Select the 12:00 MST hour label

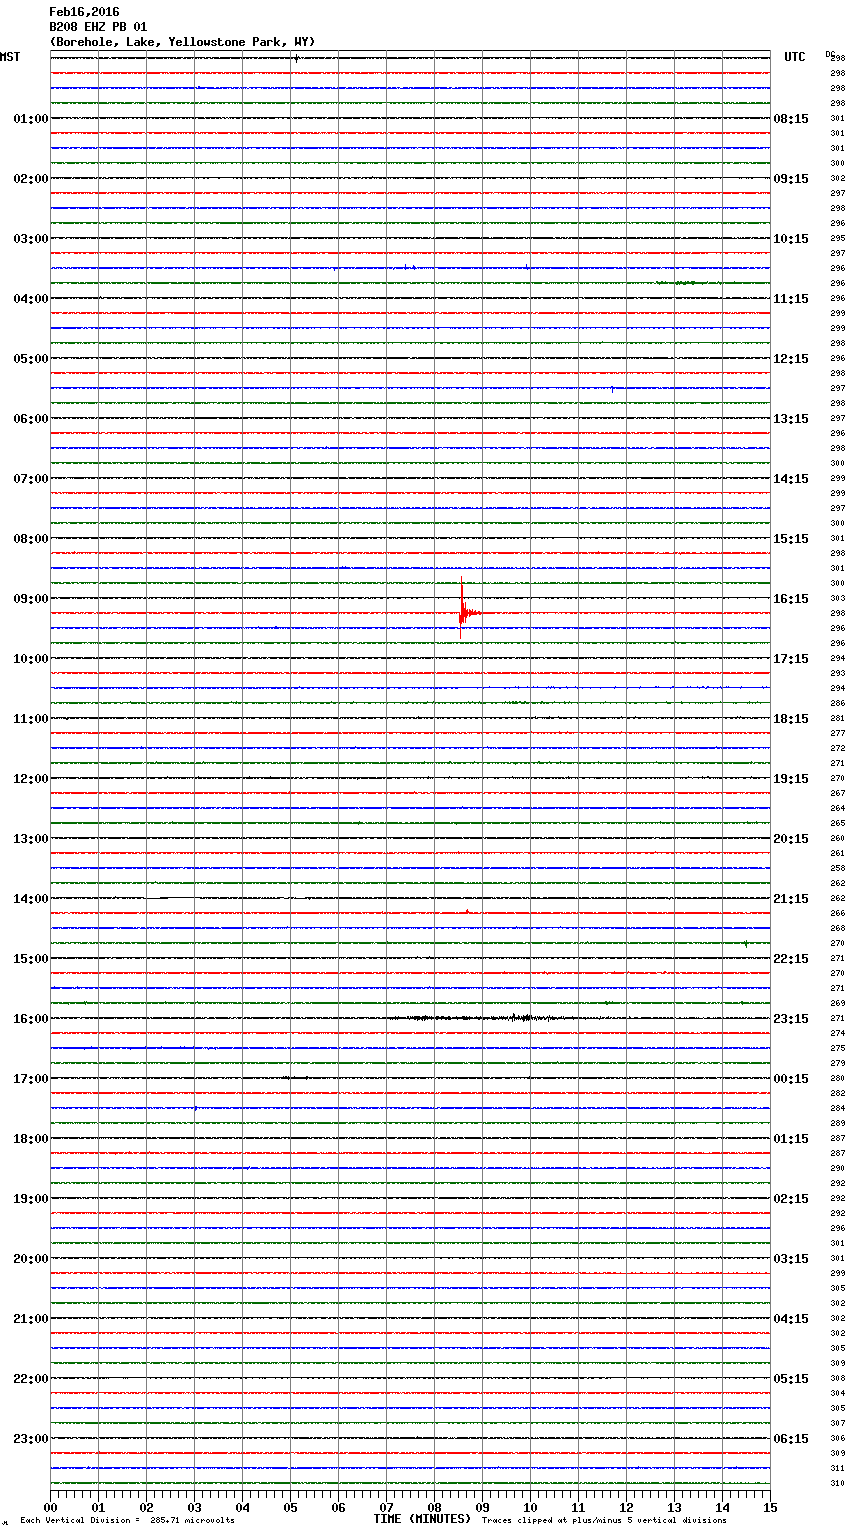(31, 779)
